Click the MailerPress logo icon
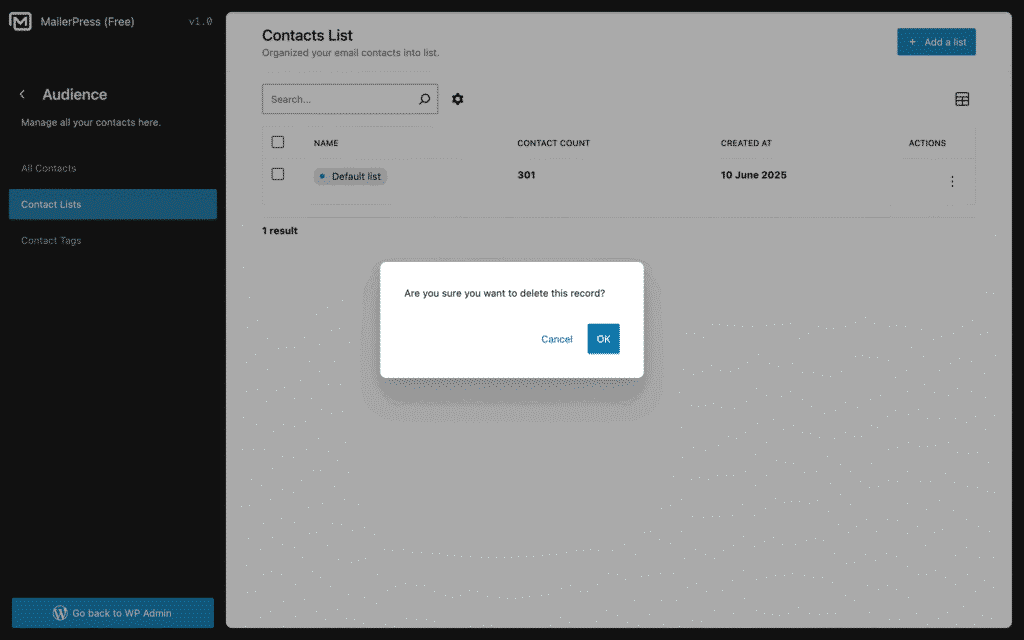This screenshot has height=640, width=1024. coord(21,21)
